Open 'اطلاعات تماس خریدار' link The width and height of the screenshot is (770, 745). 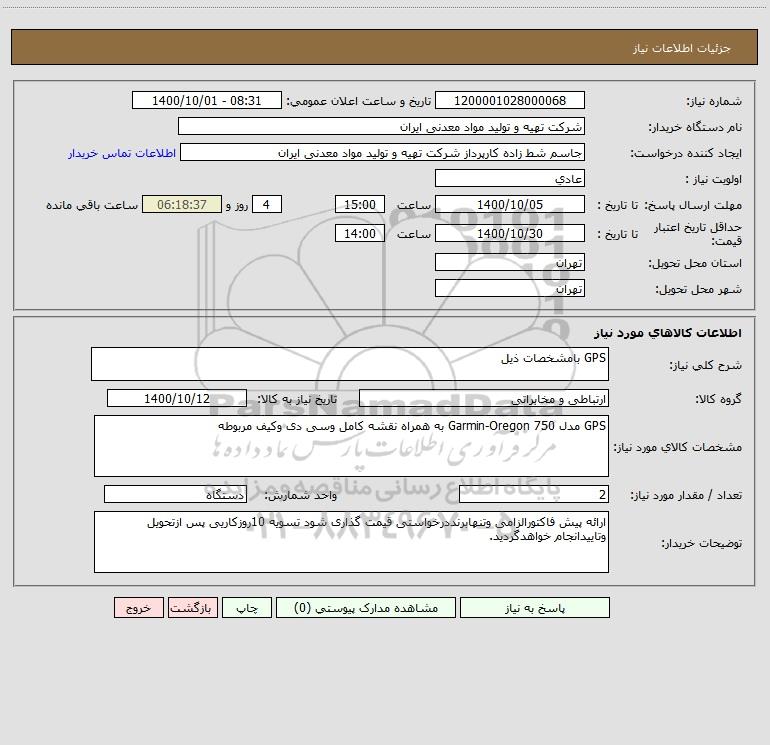pos(122,153)
